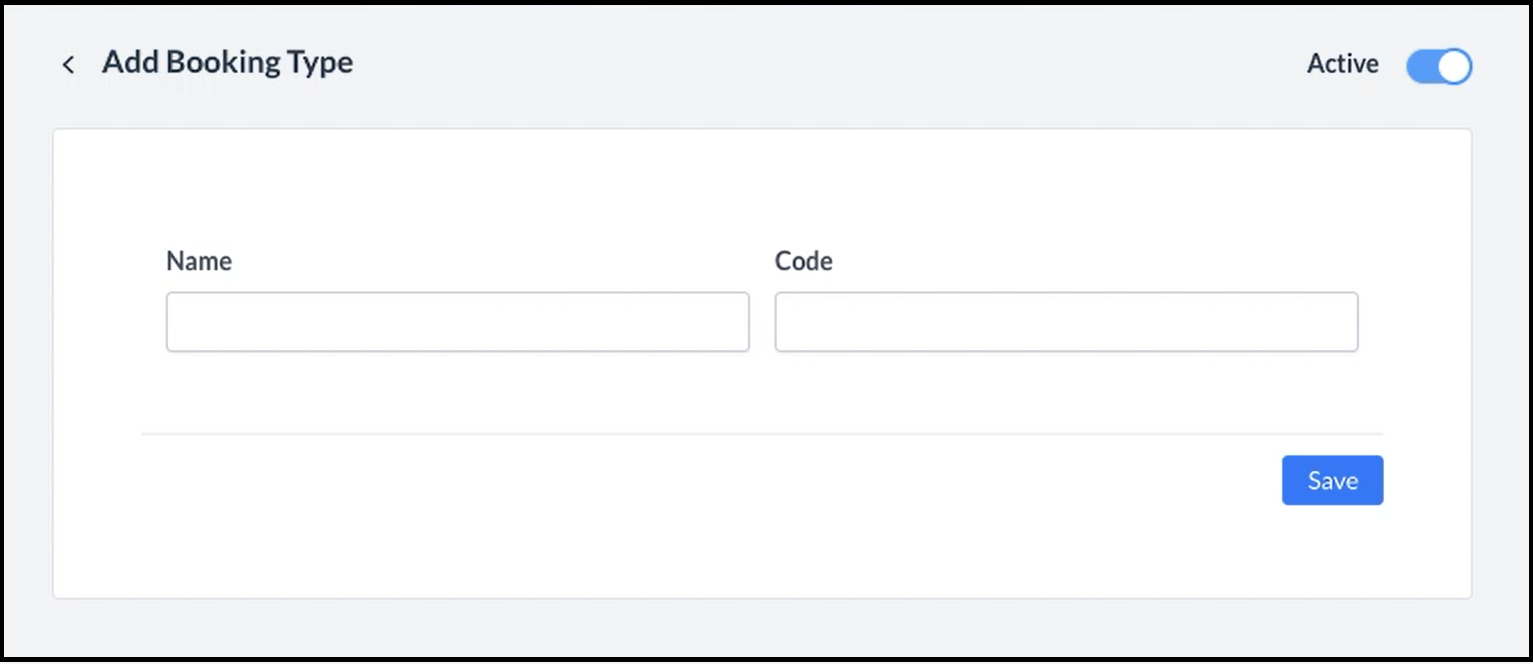Click the word Save on the button
Screen dimensions: 1533x664
(1332, 481)
